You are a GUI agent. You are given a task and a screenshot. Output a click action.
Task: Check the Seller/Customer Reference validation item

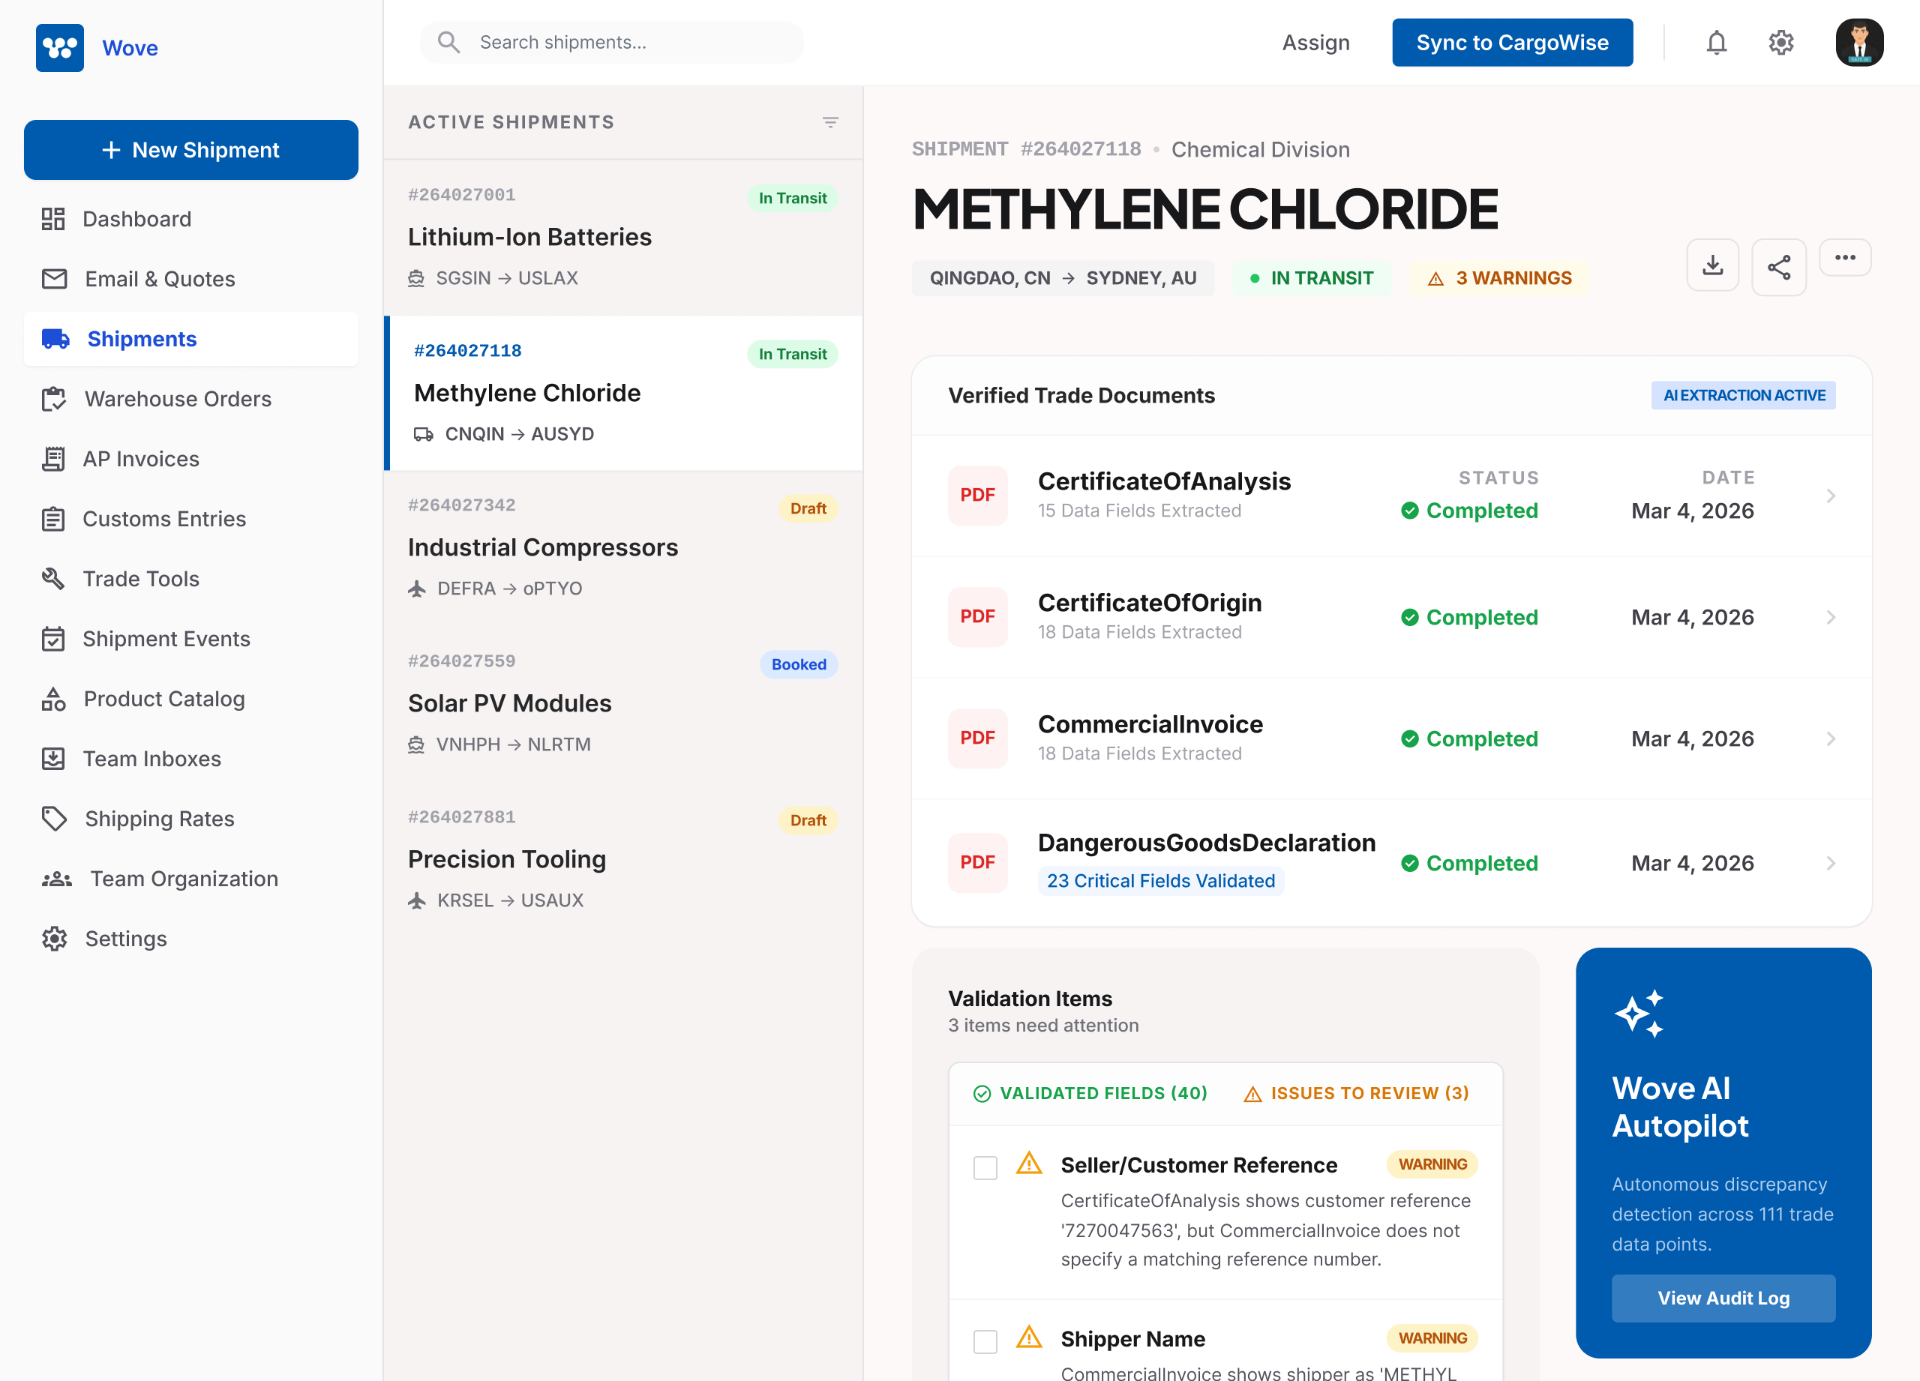coord(985,1167)
